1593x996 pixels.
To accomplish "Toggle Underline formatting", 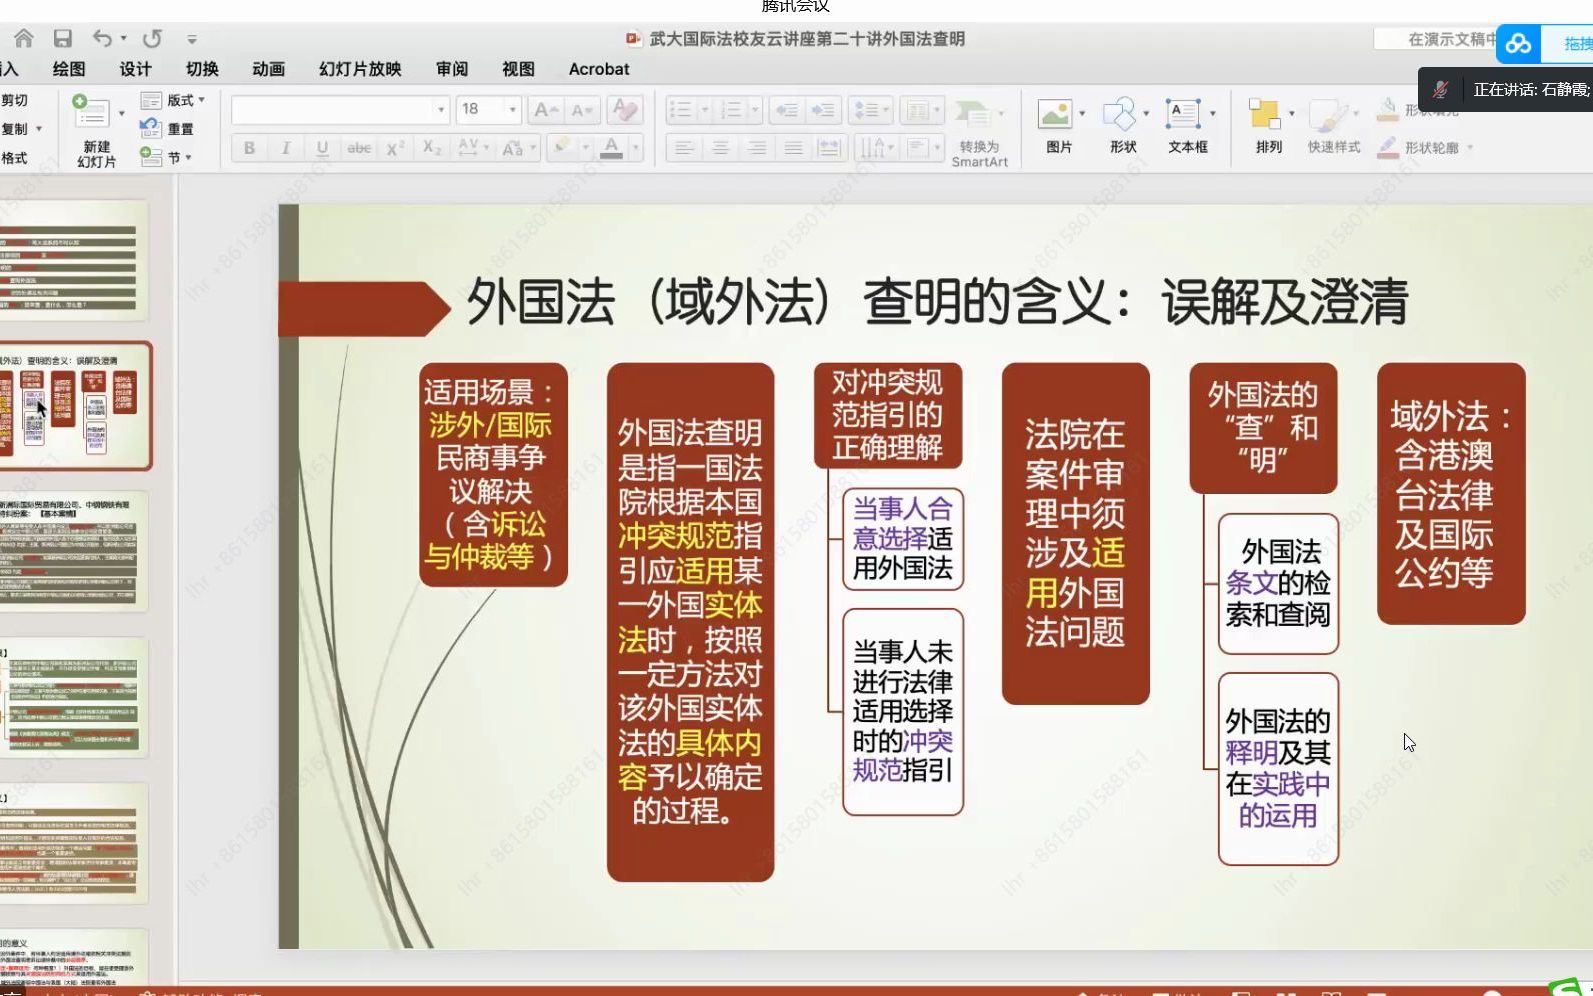I will click(x=322, y=148).
